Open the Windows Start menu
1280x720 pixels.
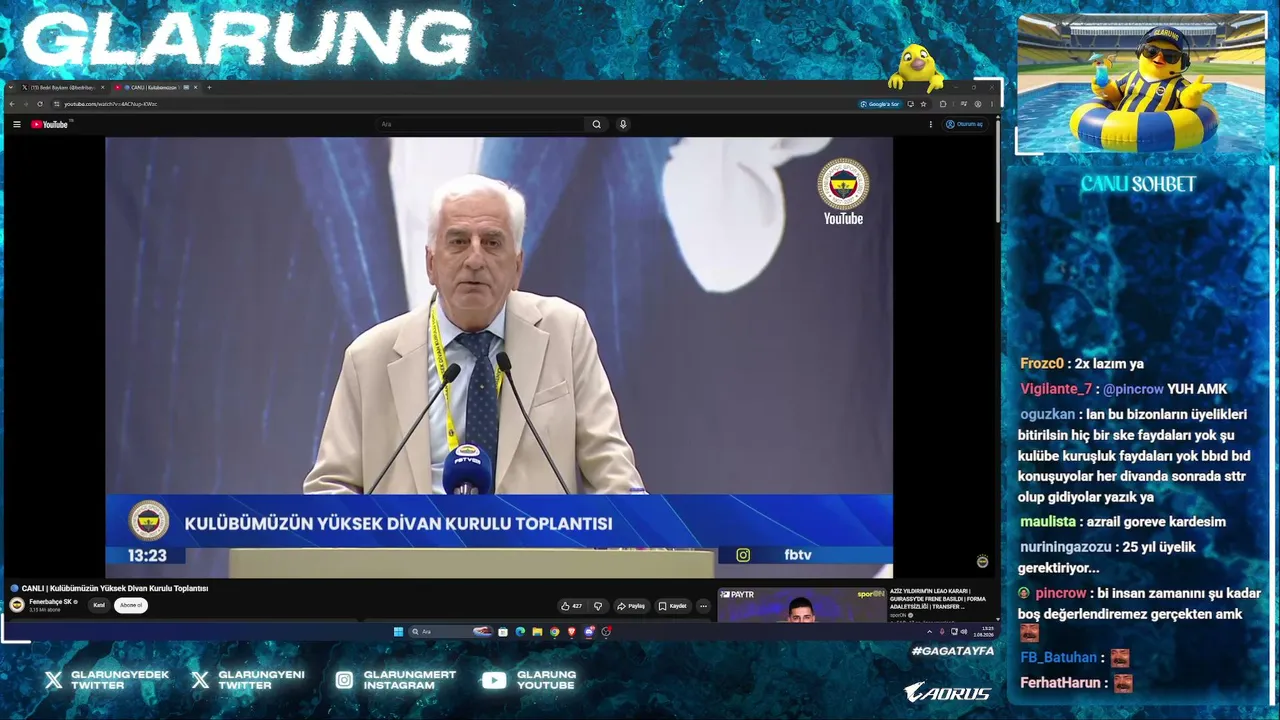[x=398, y=632]
